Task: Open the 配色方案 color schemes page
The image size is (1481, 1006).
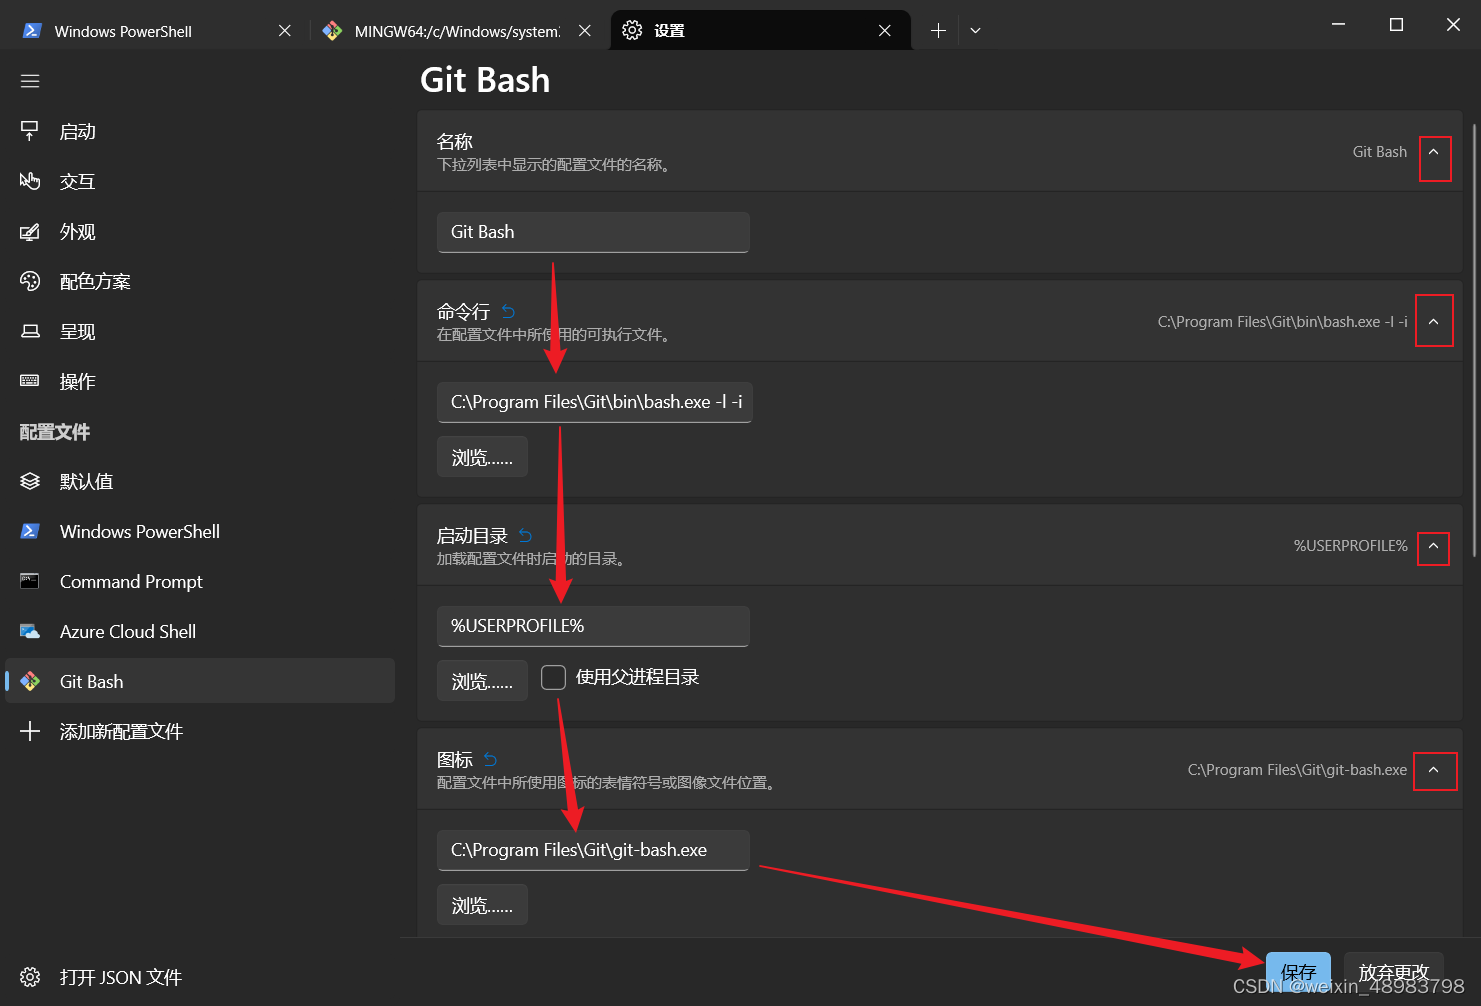Action: pyautogui.click(x=200, y=281)
